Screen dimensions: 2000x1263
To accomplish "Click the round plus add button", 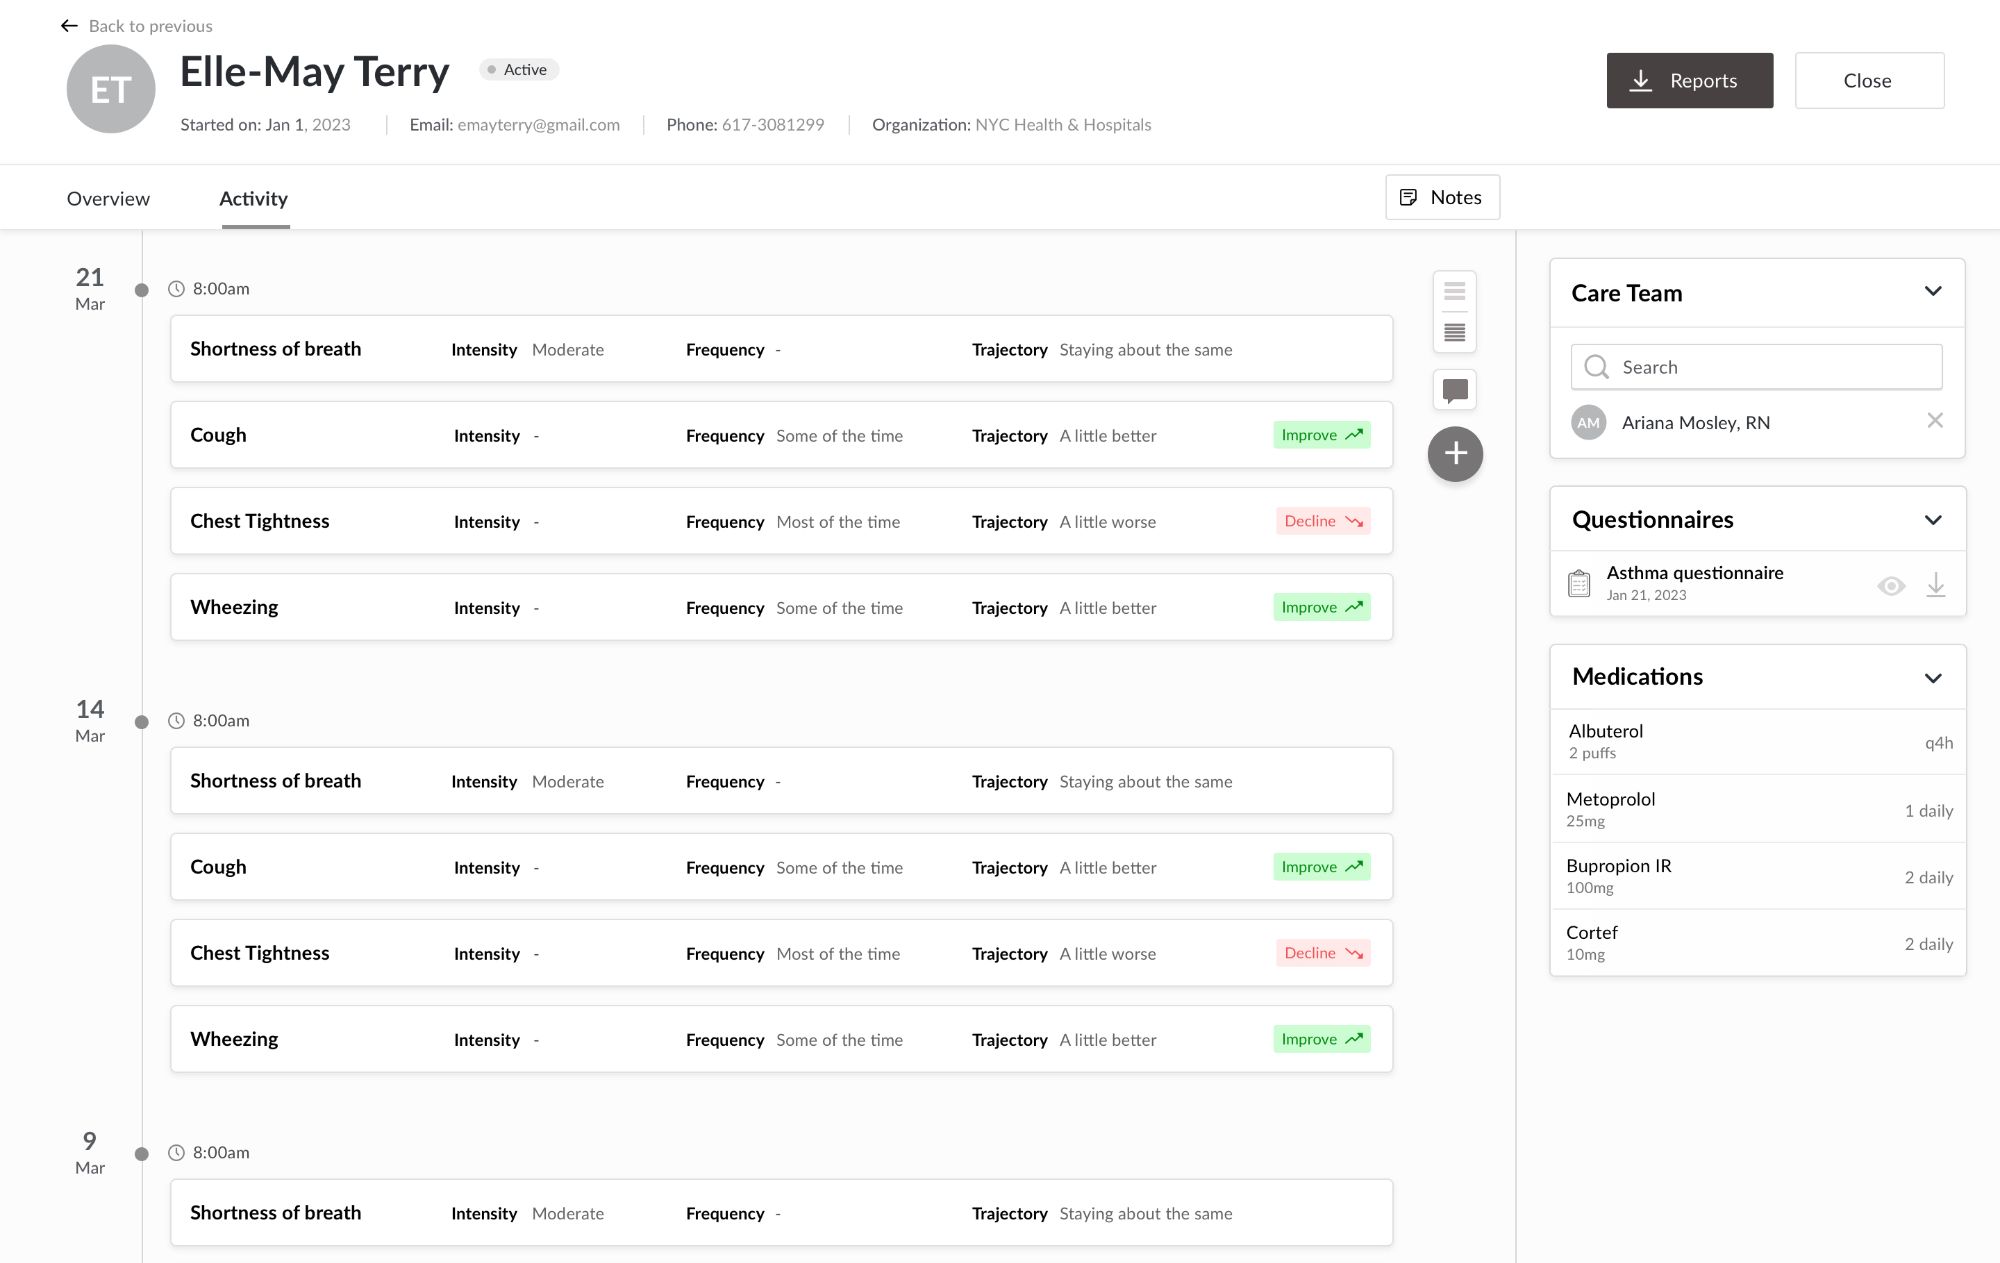I will 1454,454.
